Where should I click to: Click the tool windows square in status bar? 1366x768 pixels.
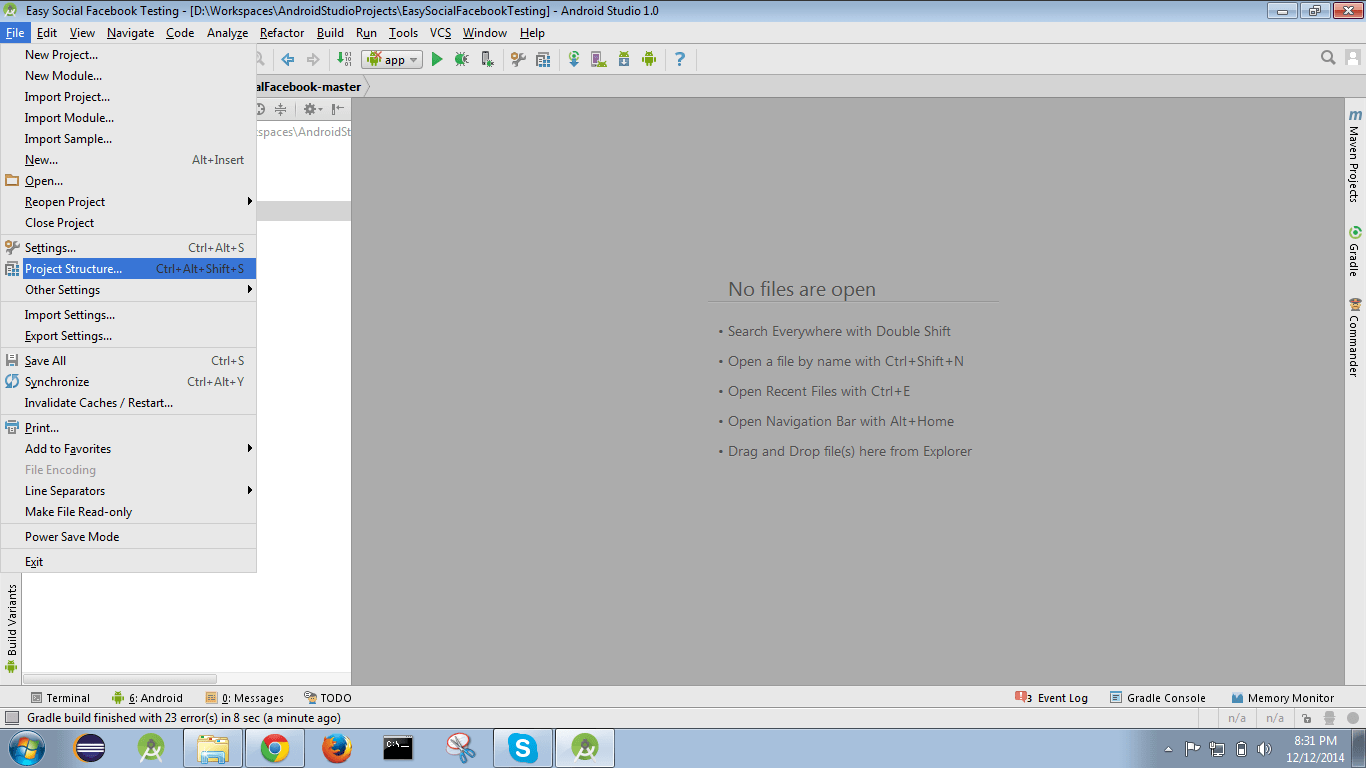[12, 718]
